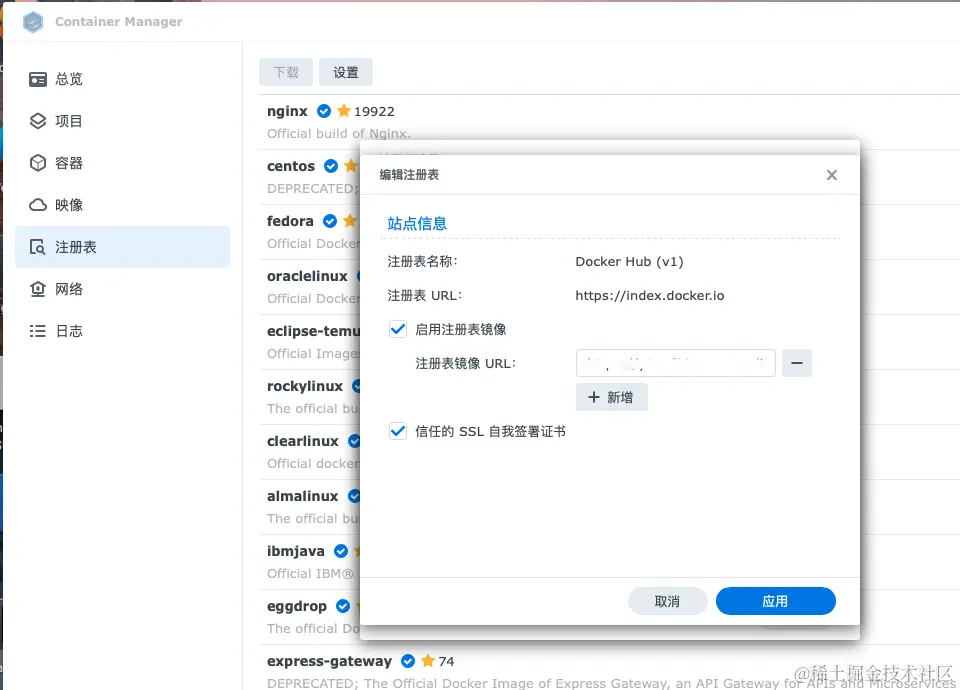Click the 下载 download button

pyautogui.click(x=286, y=72)
